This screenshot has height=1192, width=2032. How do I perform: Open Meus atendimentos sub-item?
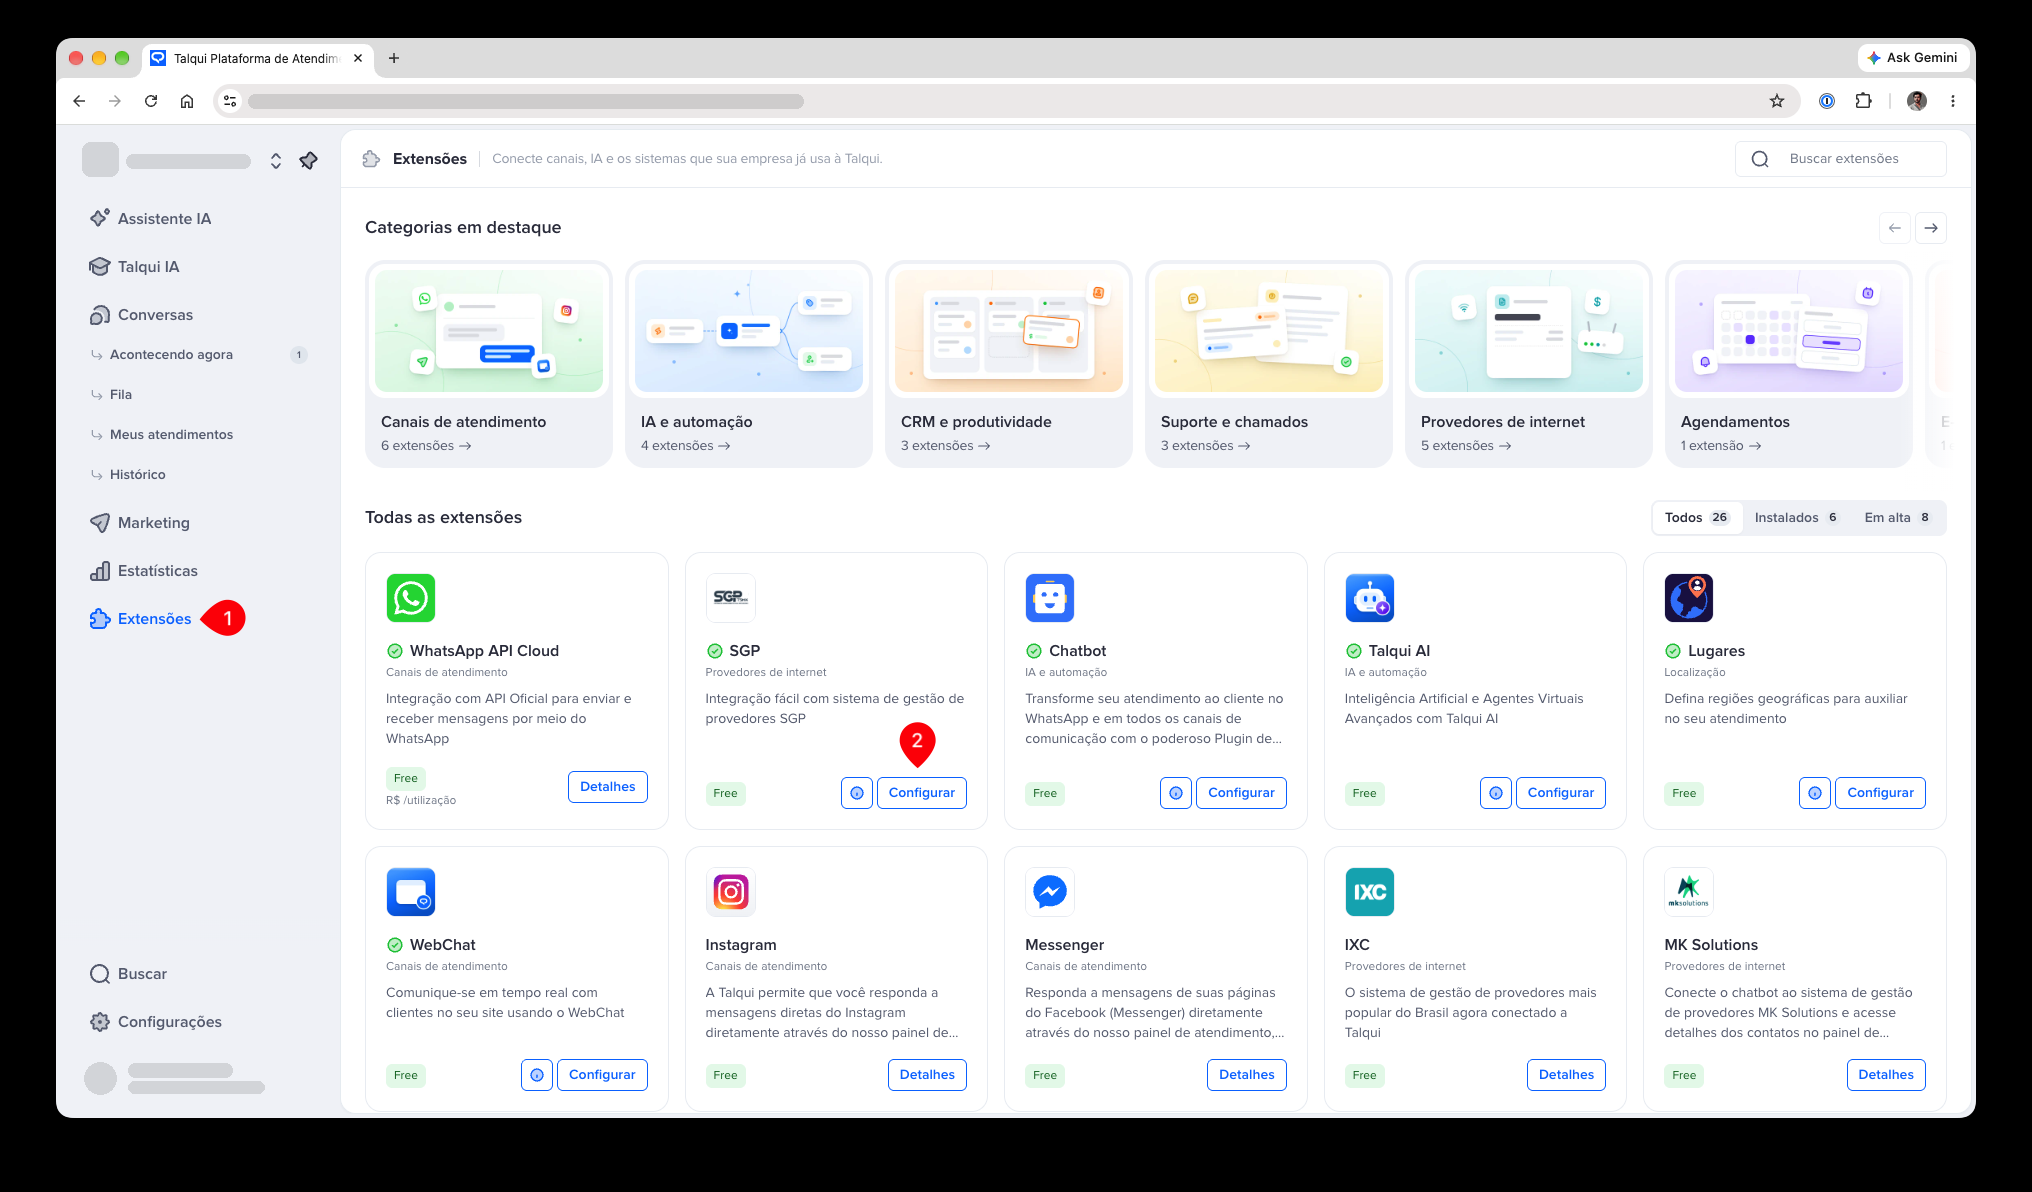(x=171, y=434)
